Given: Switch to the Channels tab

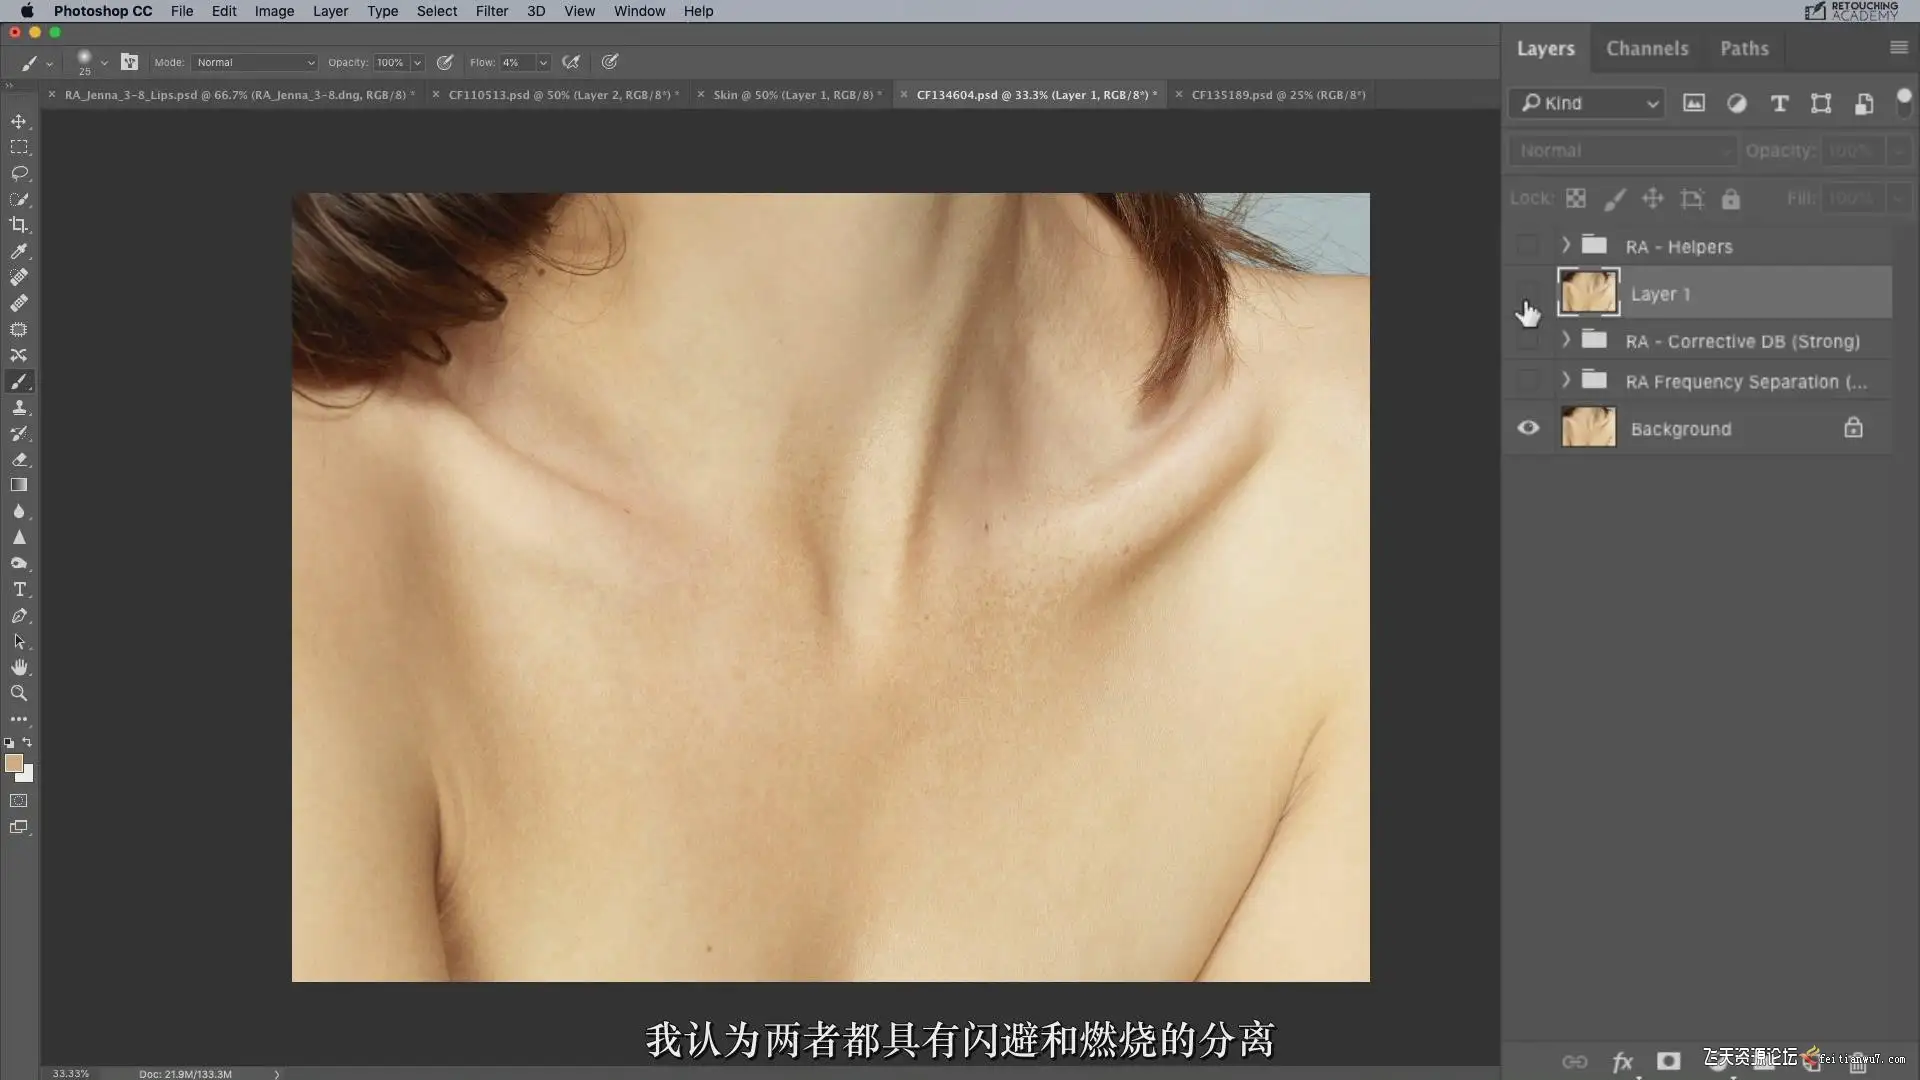Looking at the screenshot, I should (1647, 48).
